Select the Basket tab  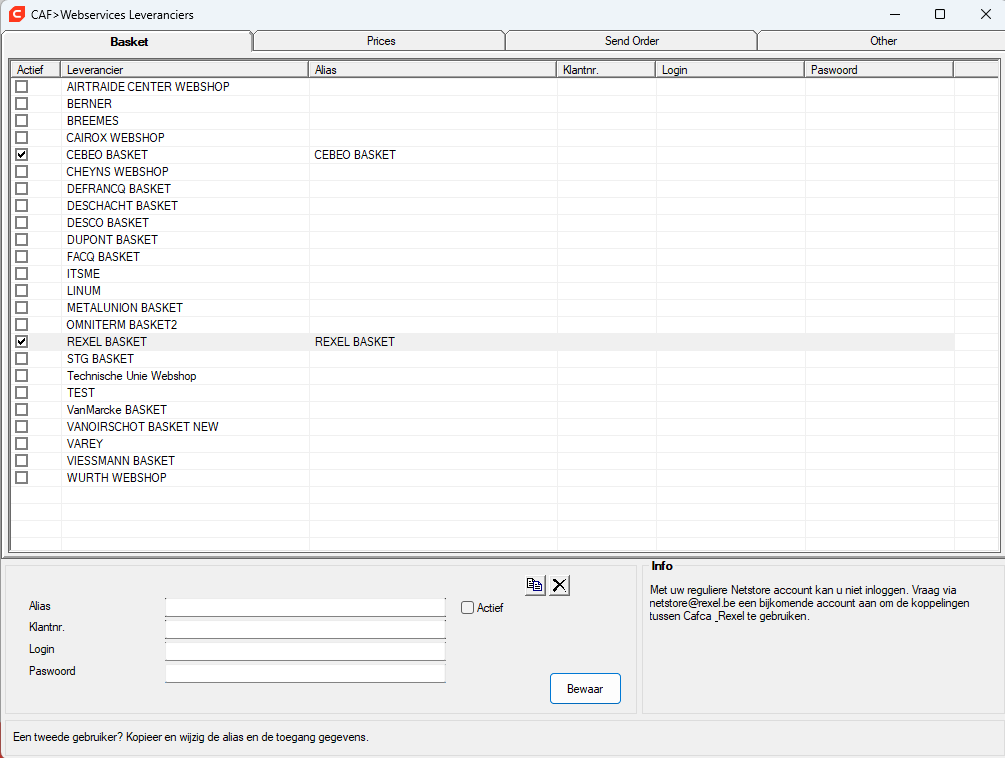(129, 42)
